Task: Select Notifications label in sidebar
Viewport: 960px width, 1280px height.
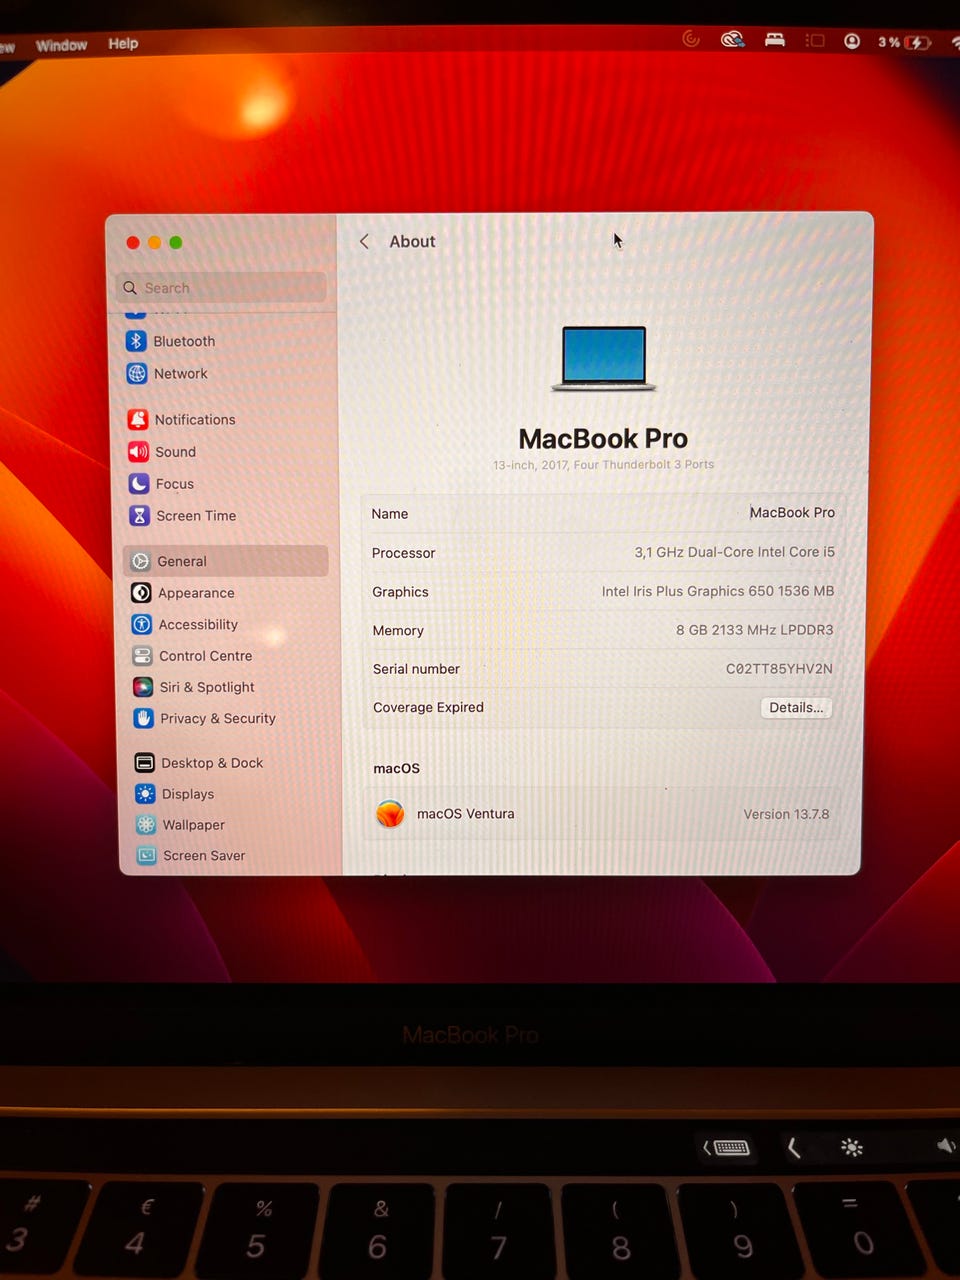Action: click(x=195, y=420)
